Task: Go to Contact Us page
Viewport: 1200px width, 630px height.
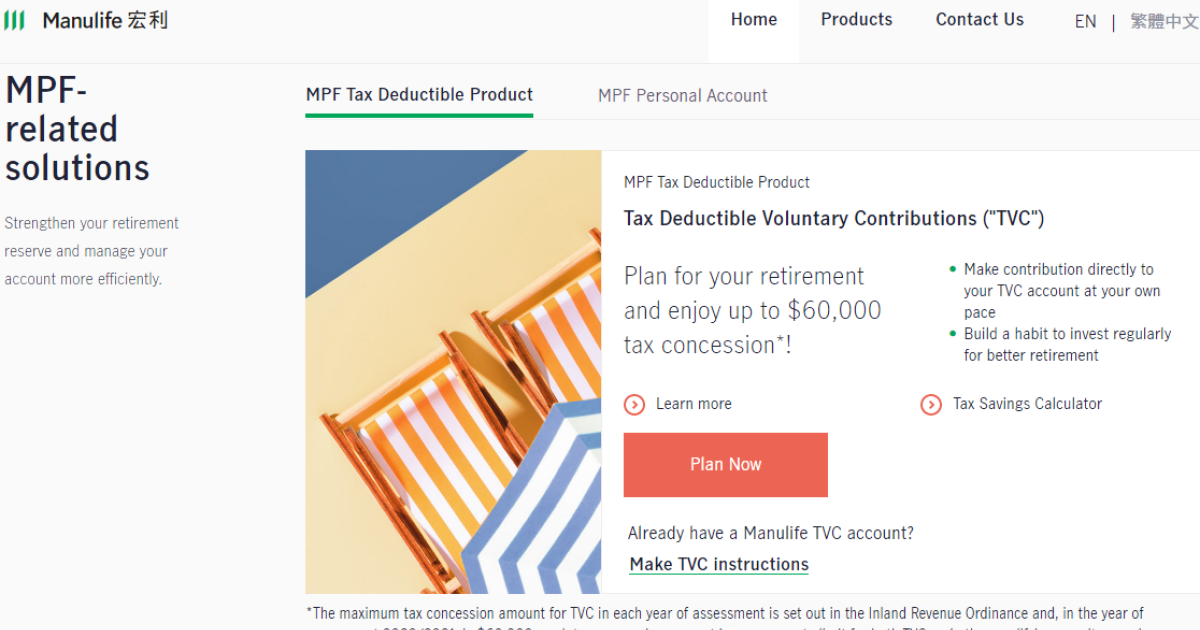Action: (x=979, y=20)
